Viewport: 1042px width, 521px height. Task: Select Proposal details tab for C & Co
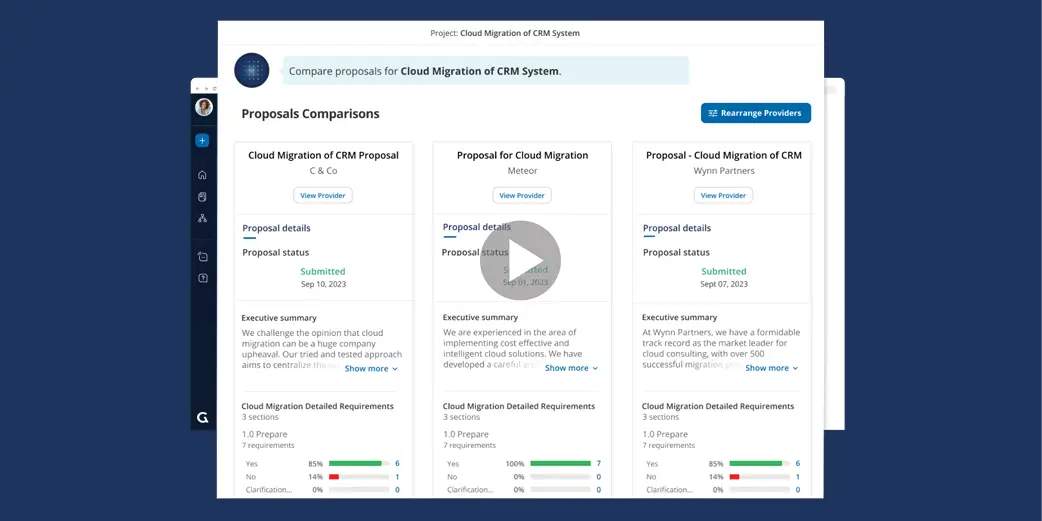click(x=276, y=229)
